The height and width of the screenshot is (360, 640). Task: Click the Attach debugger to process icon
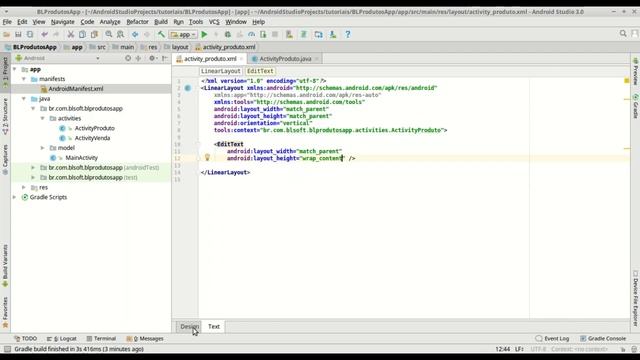pyautogui.click(x=263, y=35)
